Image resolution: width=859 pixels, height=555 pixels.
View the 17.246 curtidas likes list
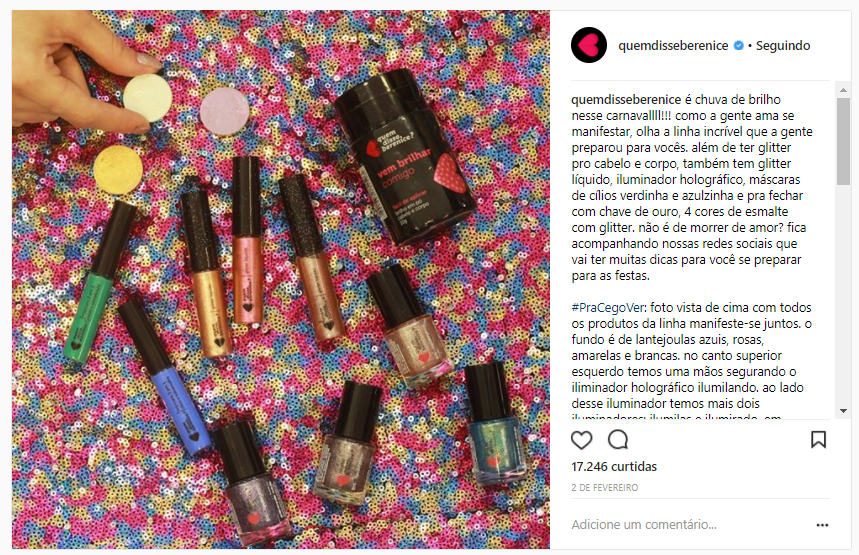pos(614,467)
